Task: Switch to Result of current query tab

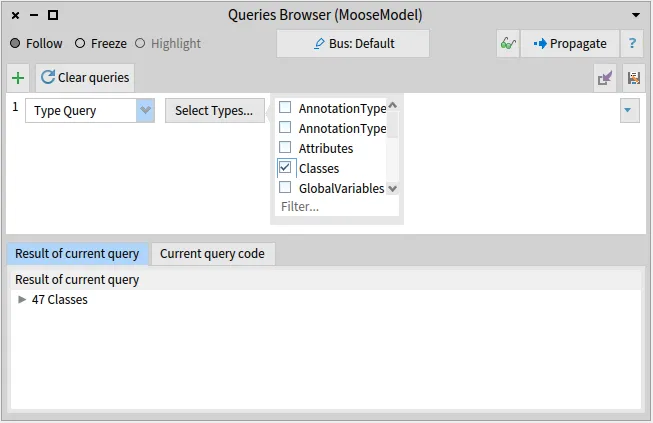Action: (x=77, y=254)
